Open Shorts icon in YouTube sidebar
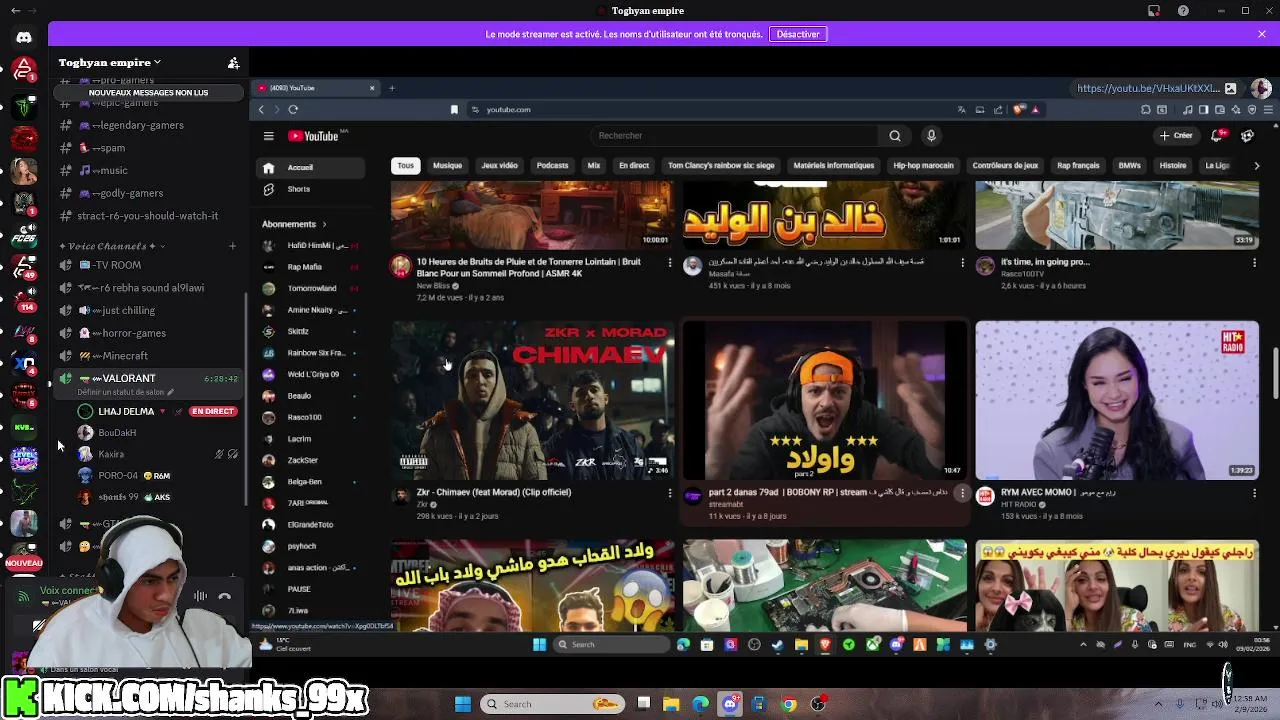This screenshot has height=720, width=1280. pos(268,189)
